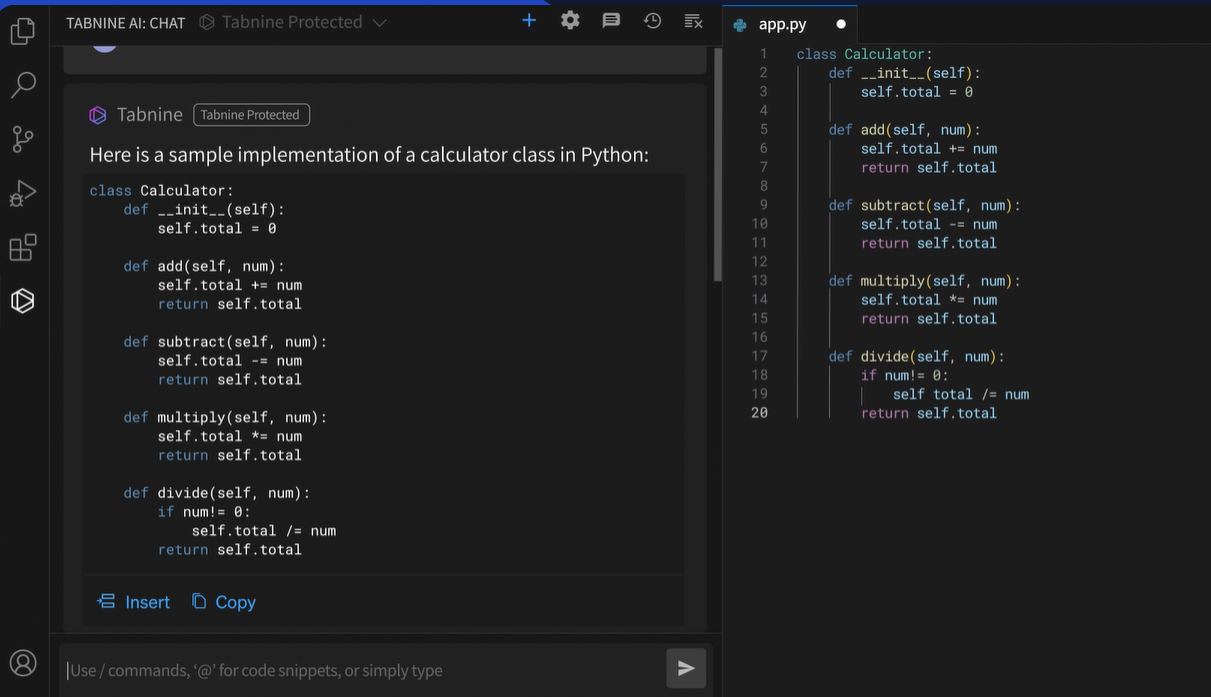Screen dimensions: 1211x697
Task: Click 'def __init__(self):' in chat code block
Action: pyautogui.click(x=204, y=209)
